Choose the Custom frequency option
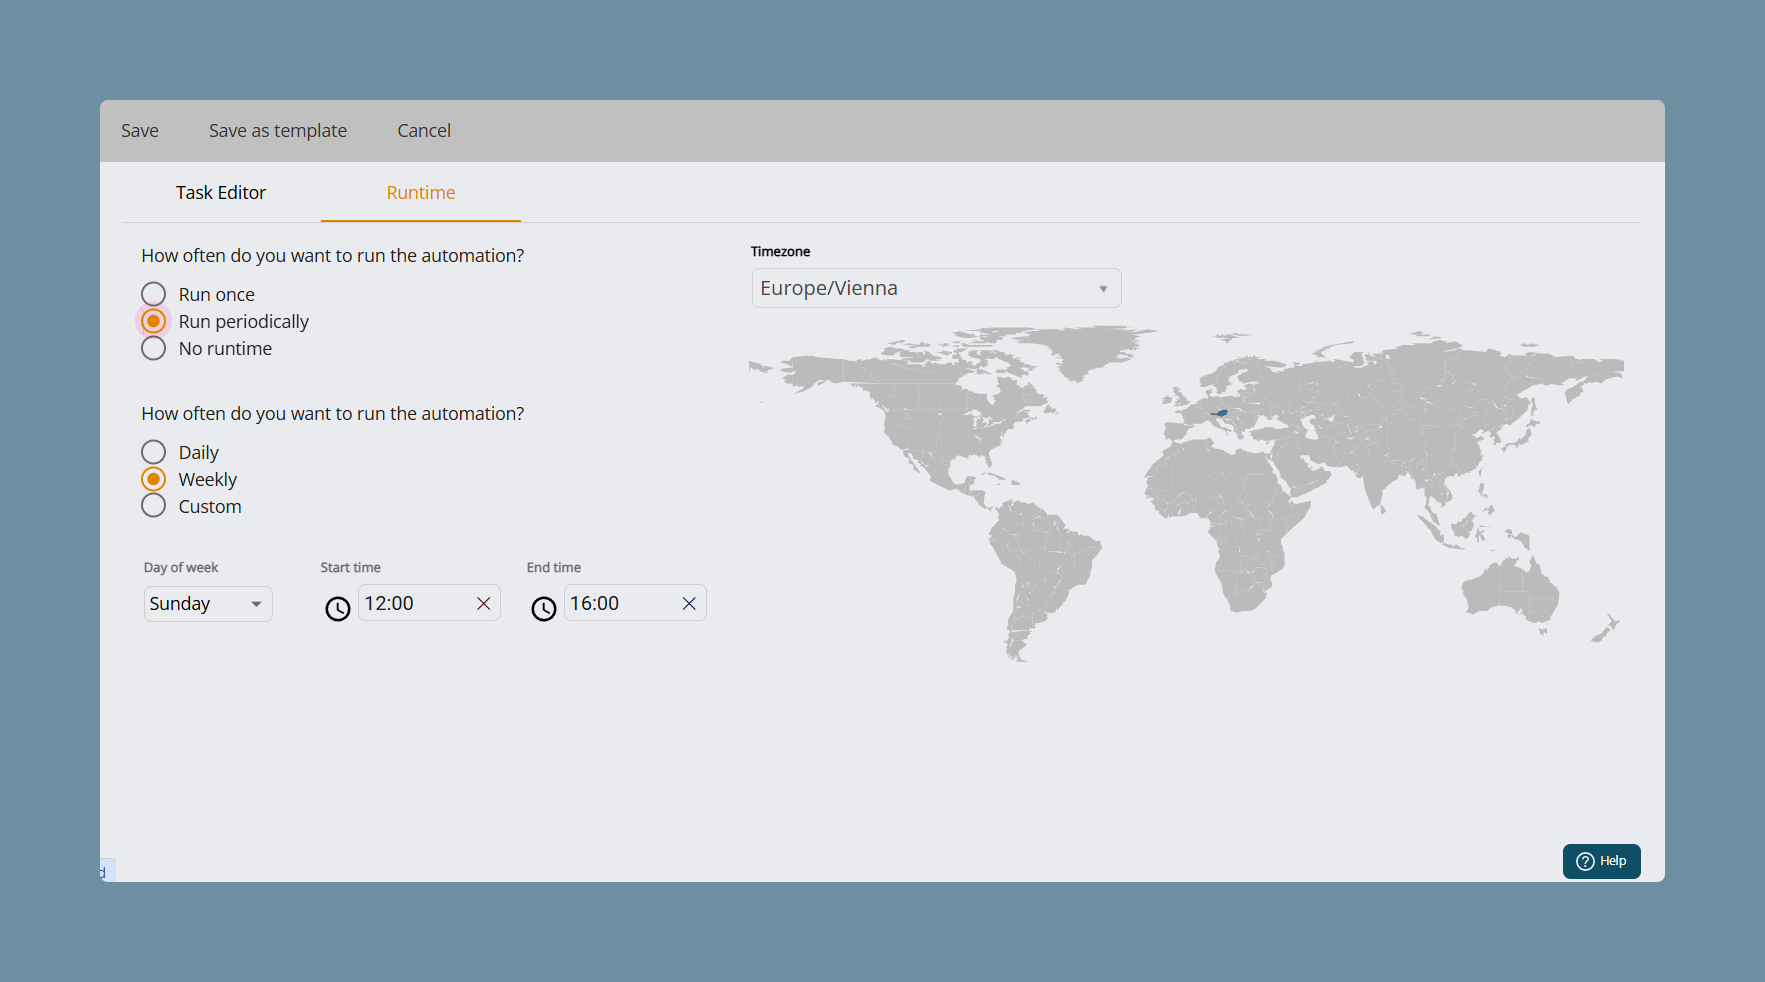 [x=153, y=506]
